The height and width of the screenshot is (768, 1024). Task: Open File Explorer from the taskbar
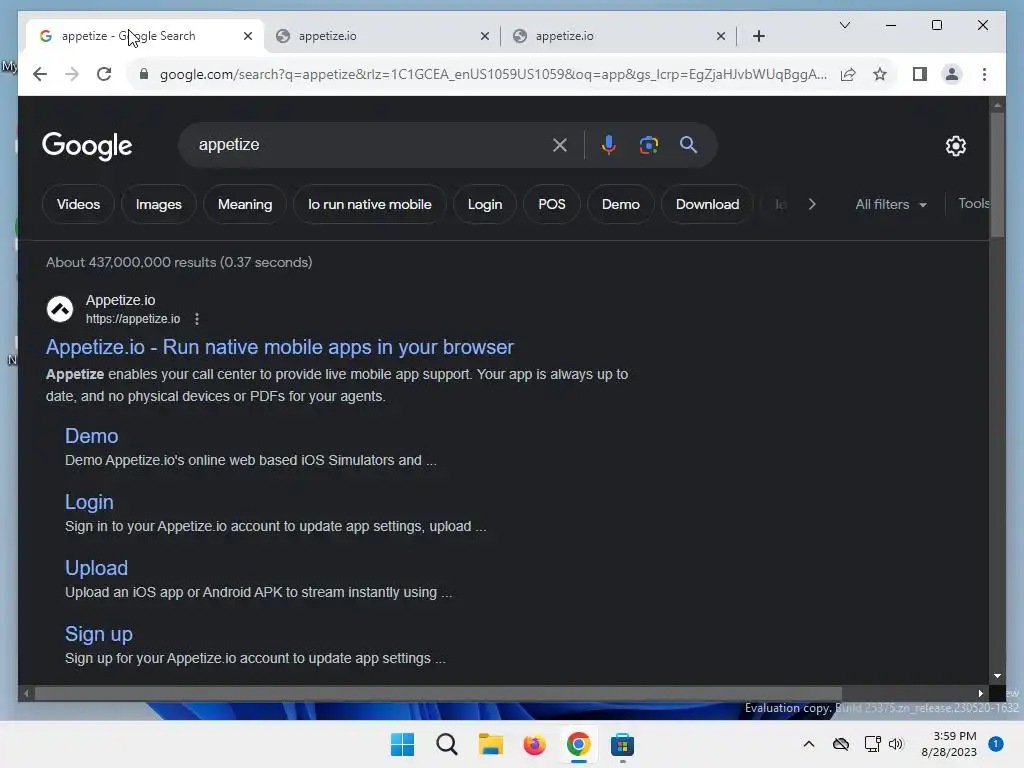tap(490, 744)
